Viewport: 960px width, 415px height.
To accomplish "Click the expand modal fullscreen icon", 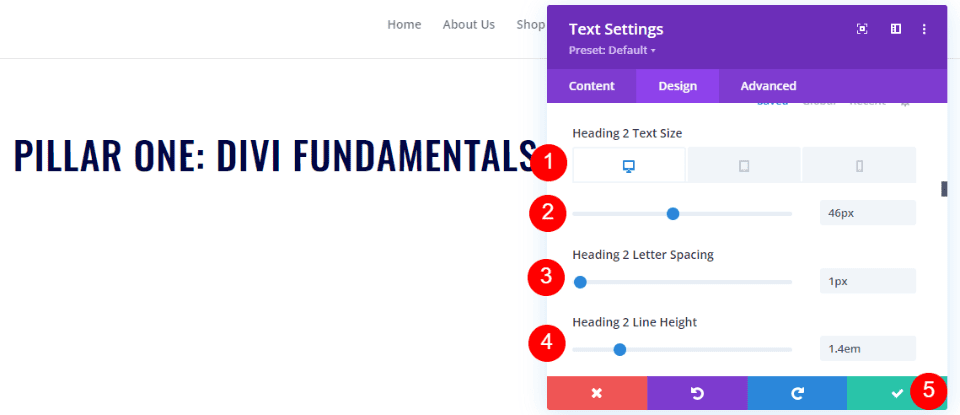I will [x=862, y=29].
